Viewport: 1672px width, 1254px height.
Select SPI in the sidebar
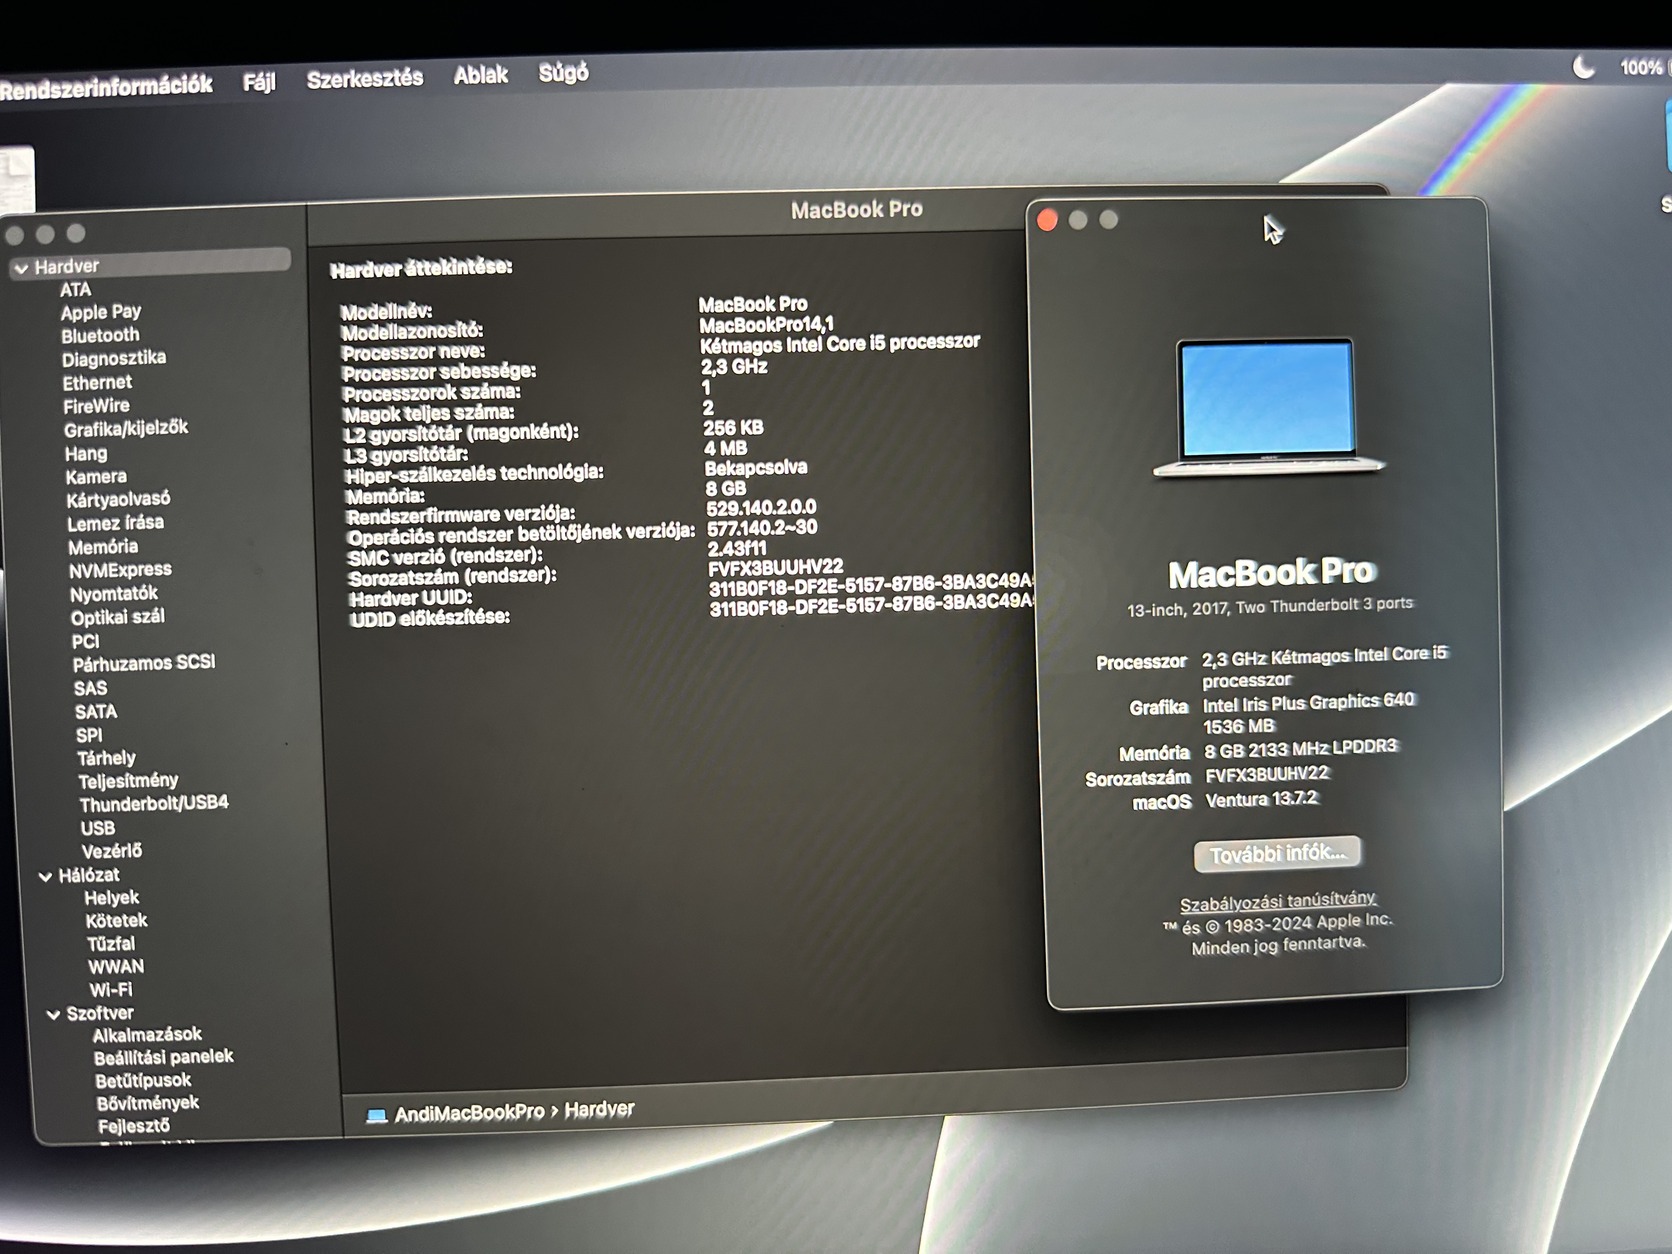click(x=89, y=736)
